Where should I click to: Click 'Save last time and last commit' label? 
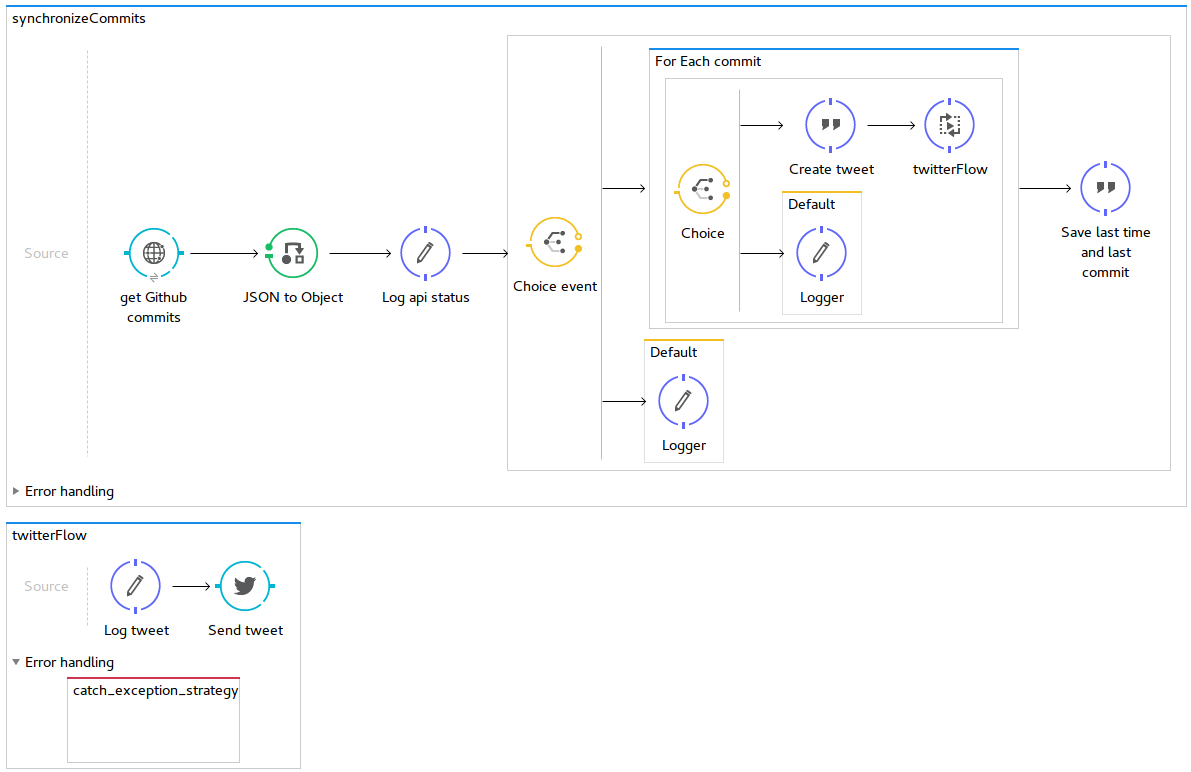1105,252
